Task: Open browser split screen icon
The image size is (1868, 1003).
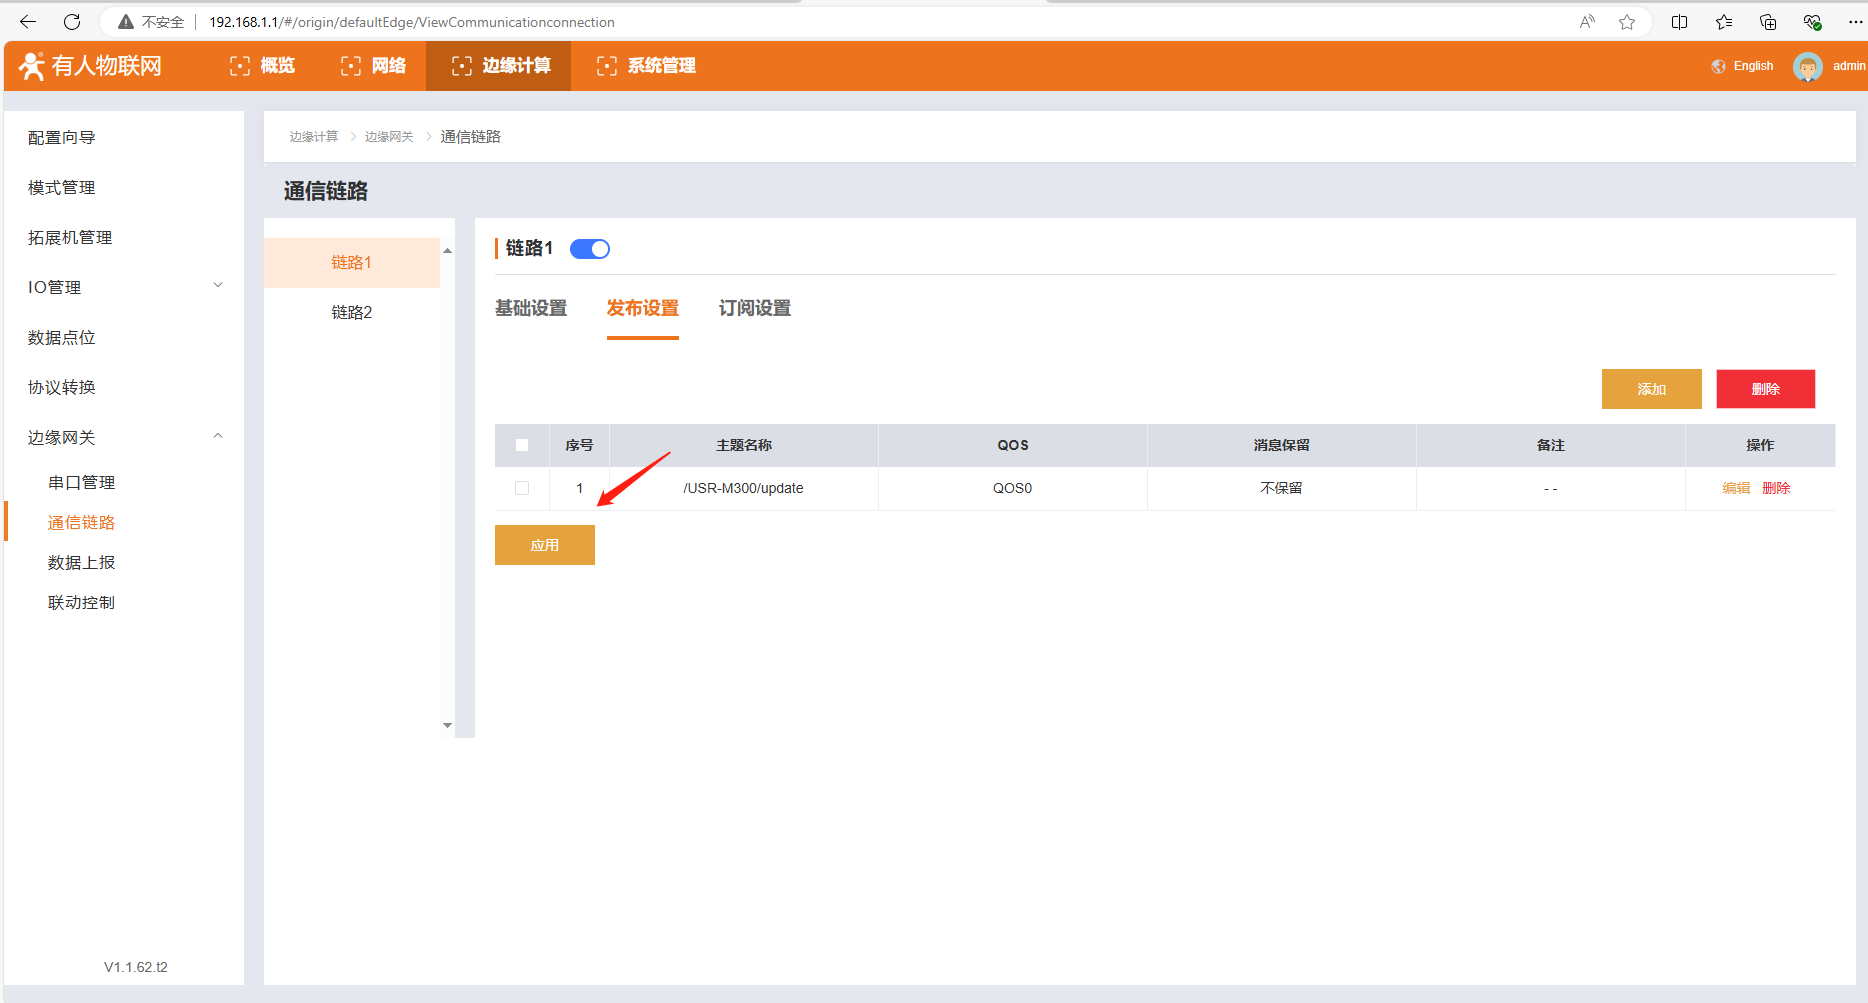Action: coord(1679,22)
